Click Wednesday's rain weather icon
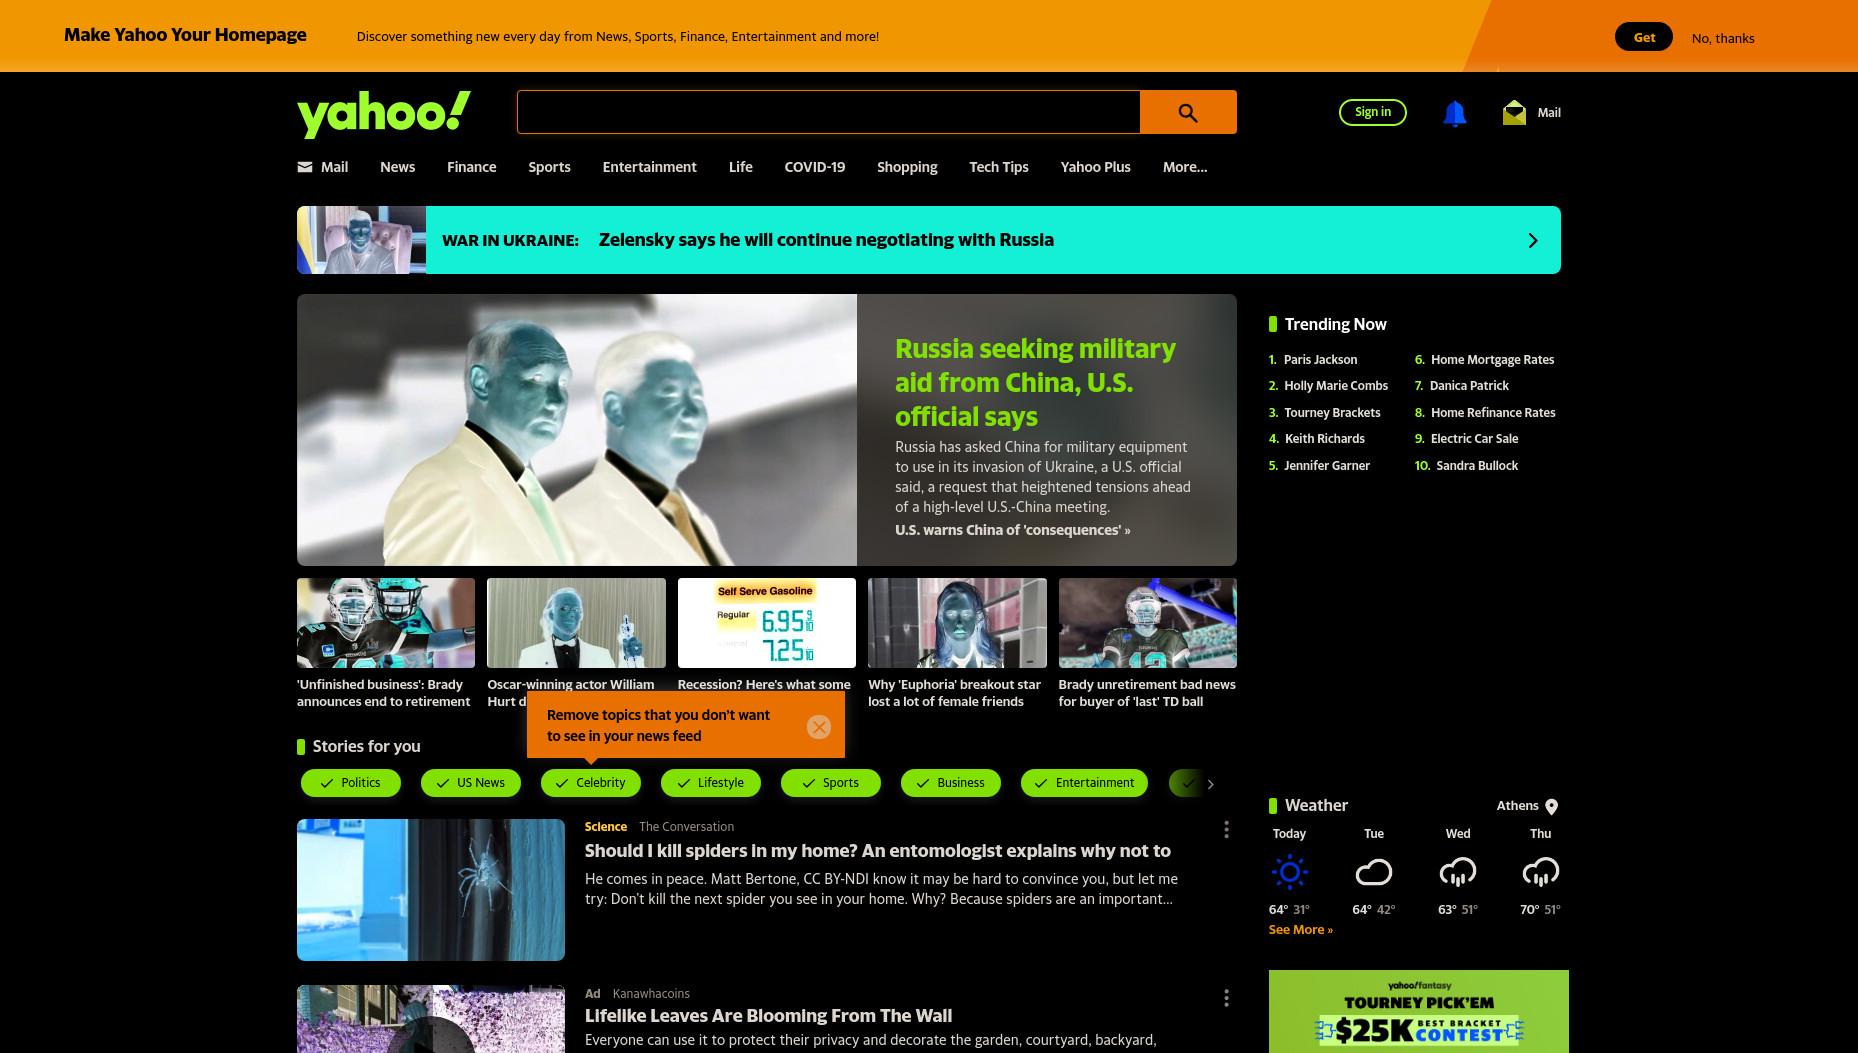1858x1053 pixels. pyautogui.click(x=1458, y=873)
